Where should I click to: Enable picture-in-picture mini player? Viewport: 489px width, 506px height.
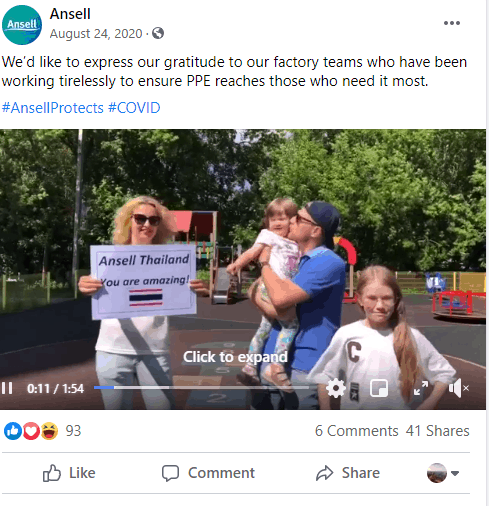click(379, 388)
